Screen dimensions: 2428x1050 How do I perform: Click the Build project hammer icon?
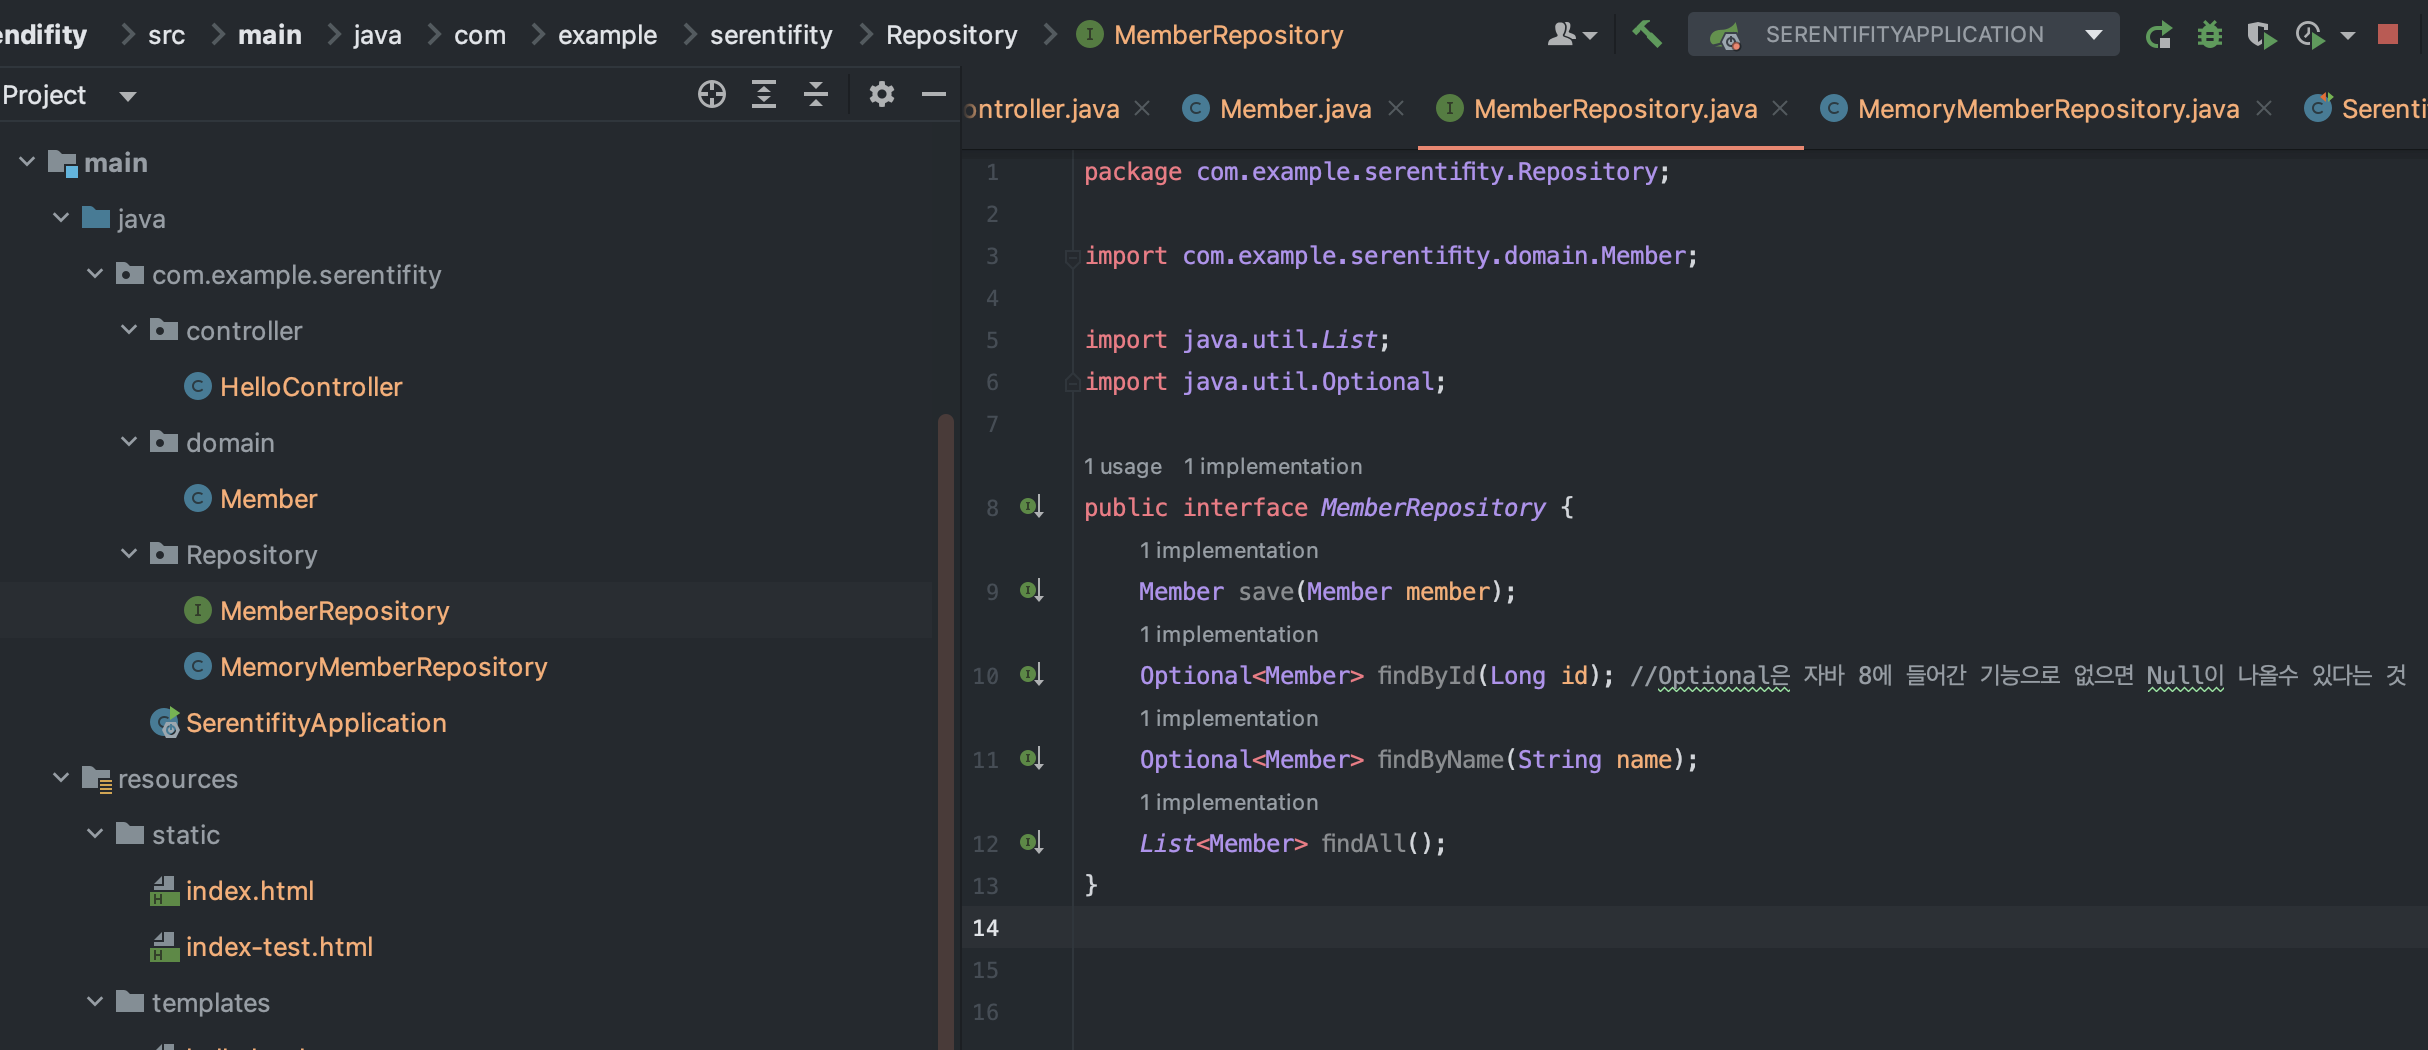coord(1646,34)
